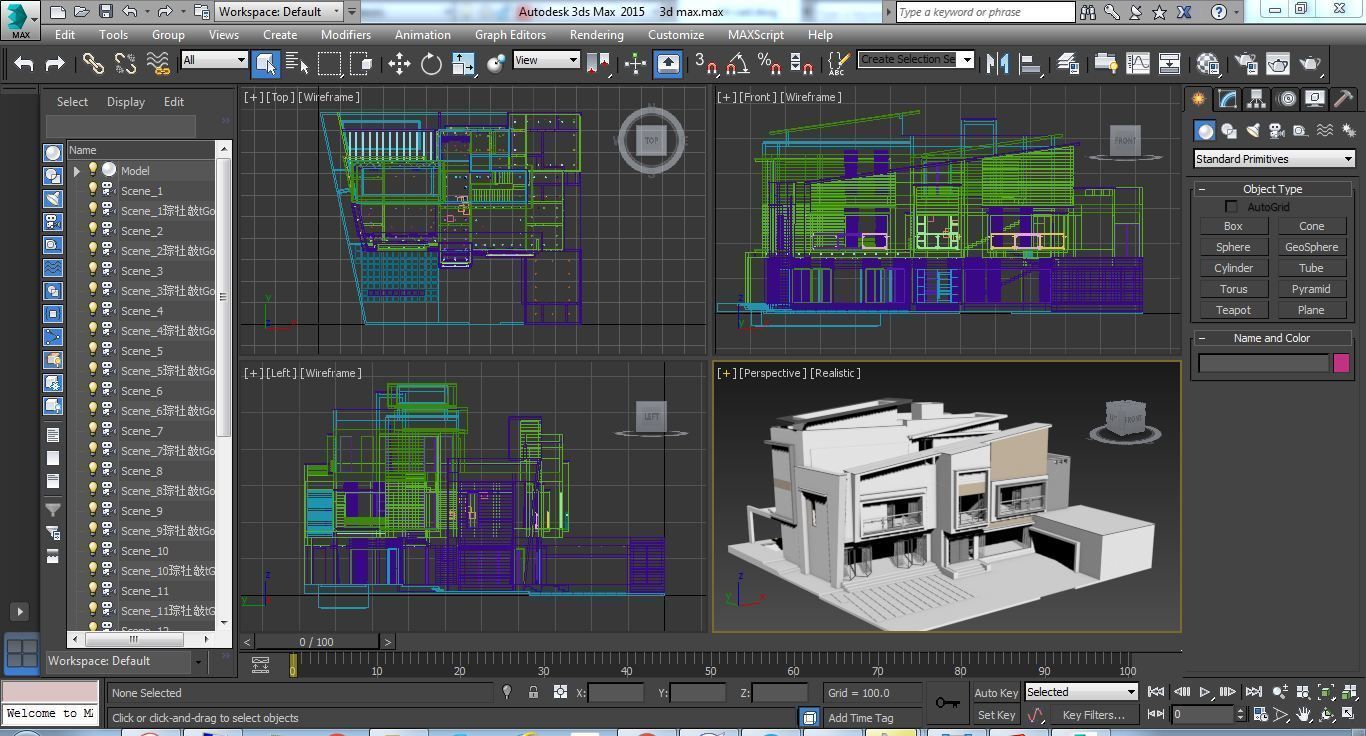1366x736 pixels.
Task: Click the GeoSphere primitive button
Action: pyautogui.click(x=1311, y=247)
